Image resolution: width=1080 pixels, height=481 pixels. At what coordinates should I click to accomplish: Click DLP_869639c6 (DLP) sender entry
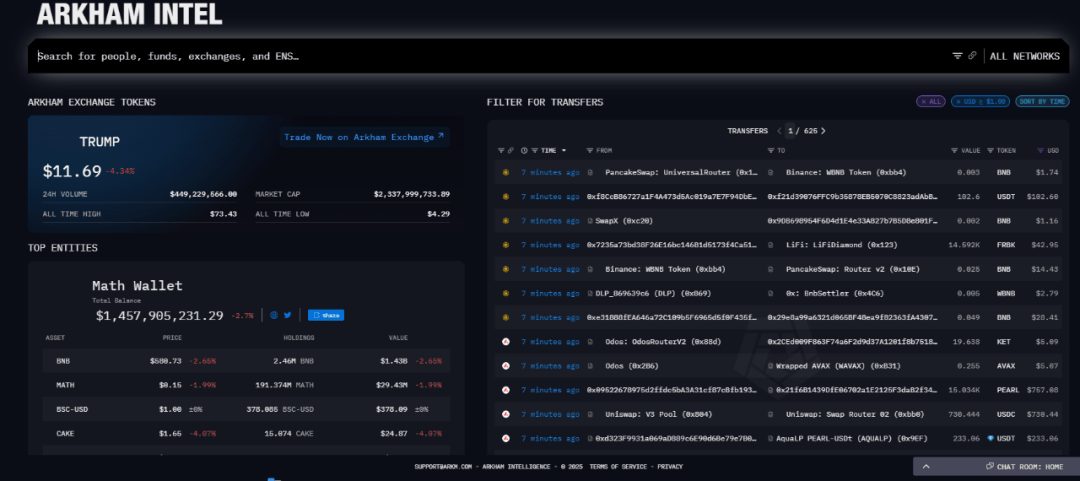(x=653, y=293)
